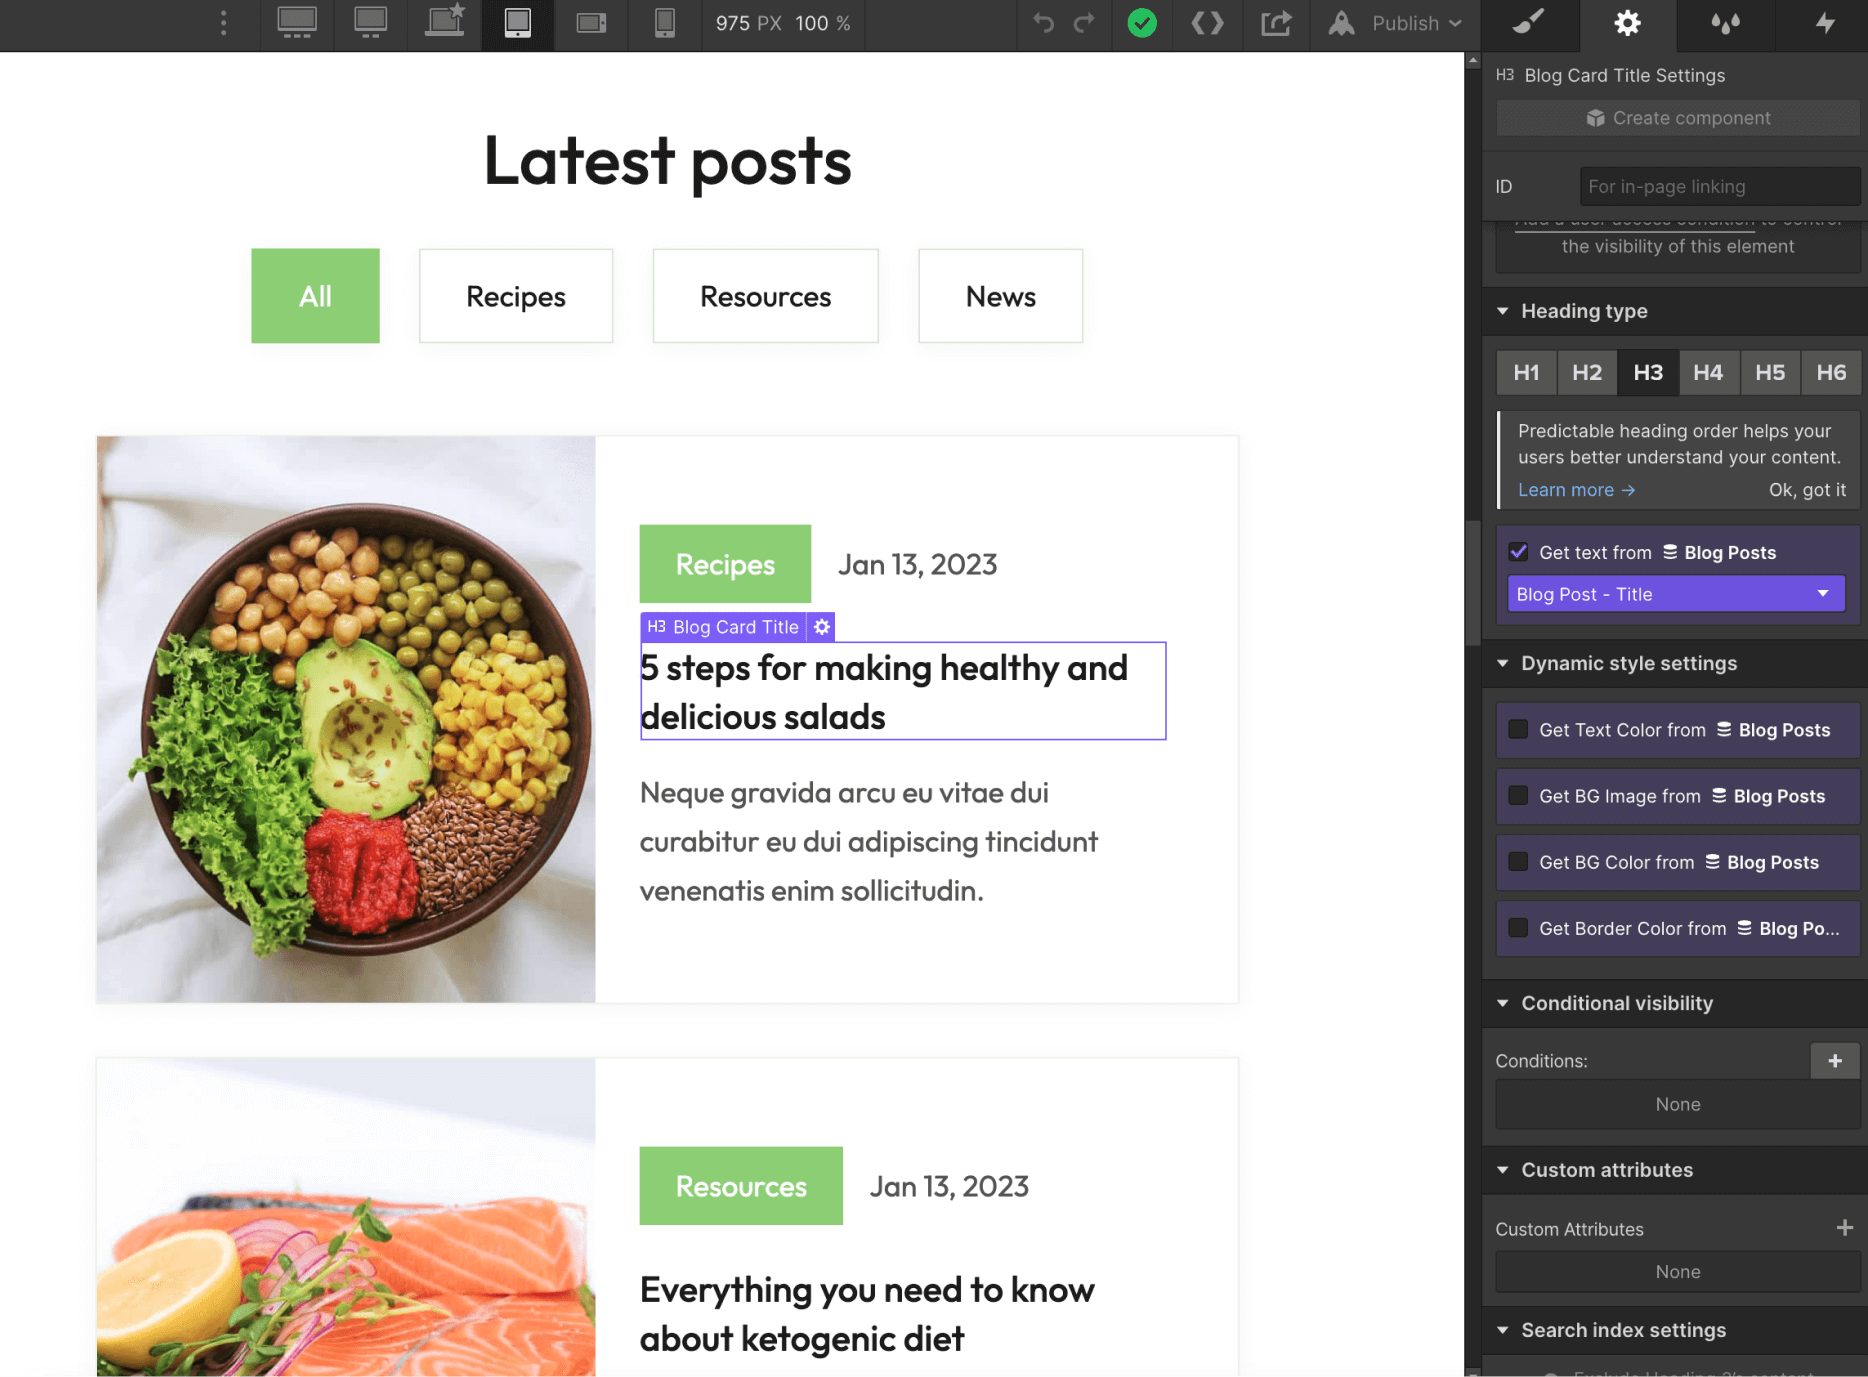The image size is (1868, 1377).
Task: Click the share icon in the toolbar
Action: [x=1276, y=24]
